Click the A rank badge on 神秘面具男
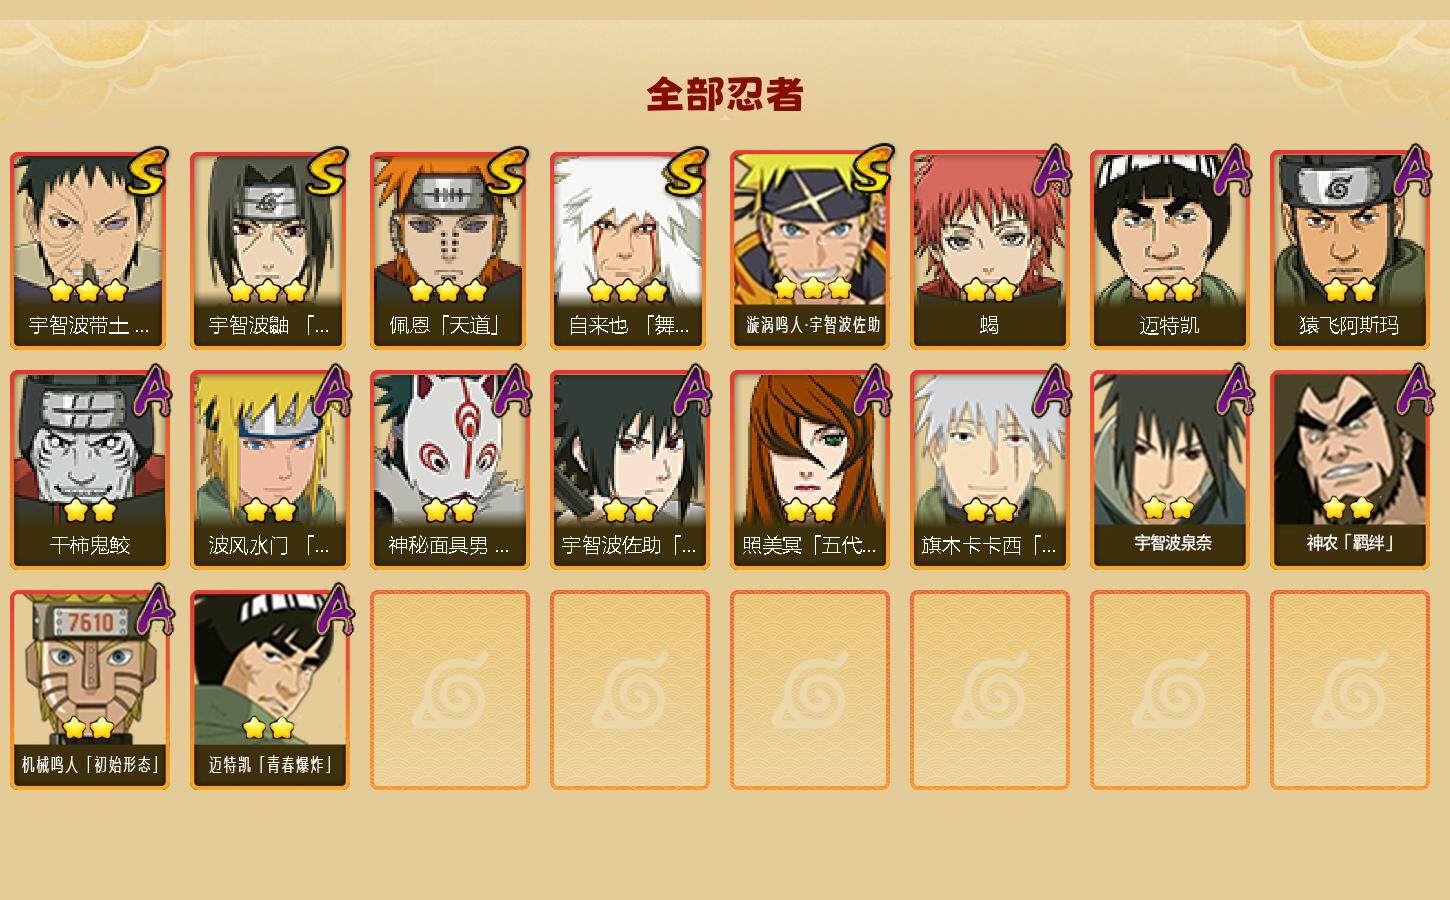This screenshot has height=900, width=1450. [511, 390]
